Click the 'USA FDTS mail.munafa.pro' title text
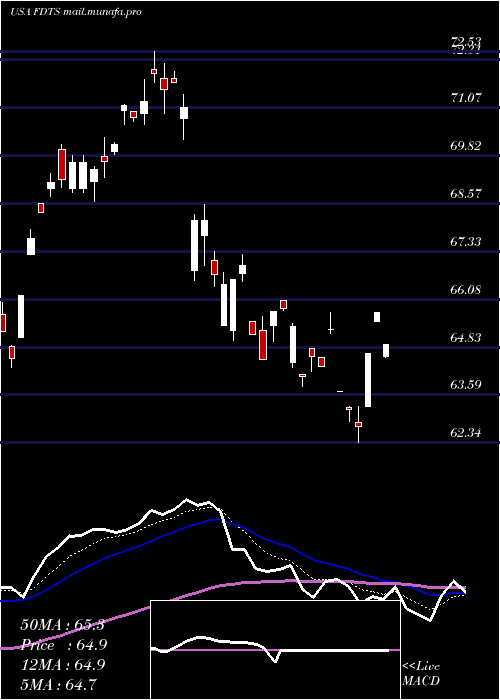Viewport: 500px width, 700px height. coord(76,12)
